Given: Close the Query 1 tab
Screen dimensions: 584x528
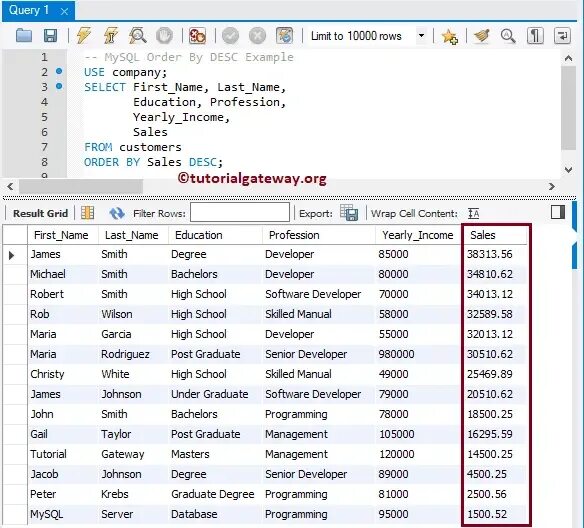Looking at the screenshot, I should tap(64, 11).
